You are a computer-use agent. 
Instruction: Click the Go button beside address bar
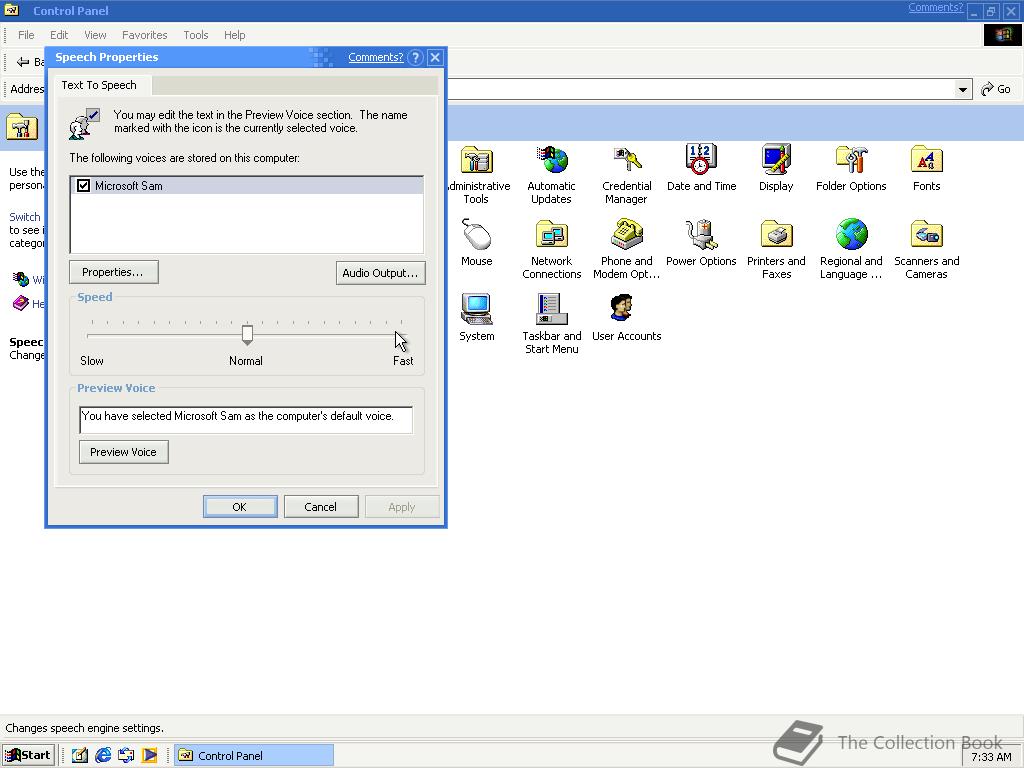pyautogui.click(x=997, y=89)
